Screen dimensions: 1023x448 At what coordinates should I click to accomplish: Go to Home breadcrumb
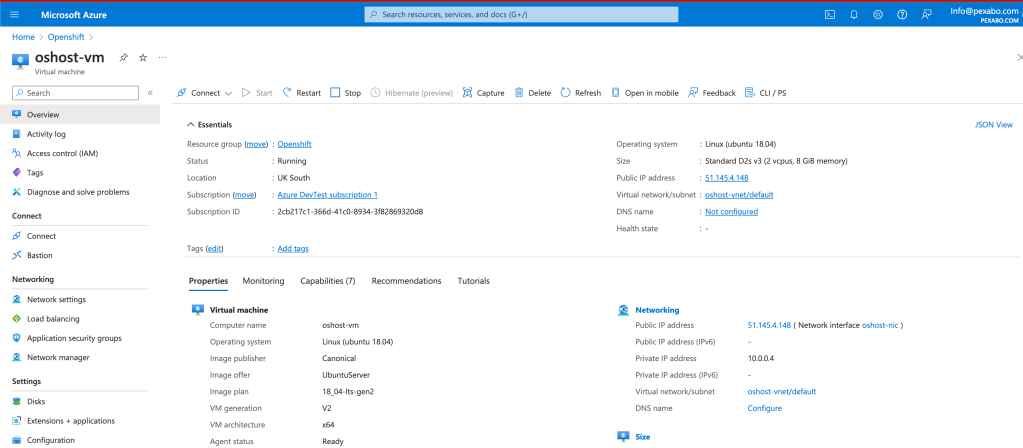[x=23, y=37]
